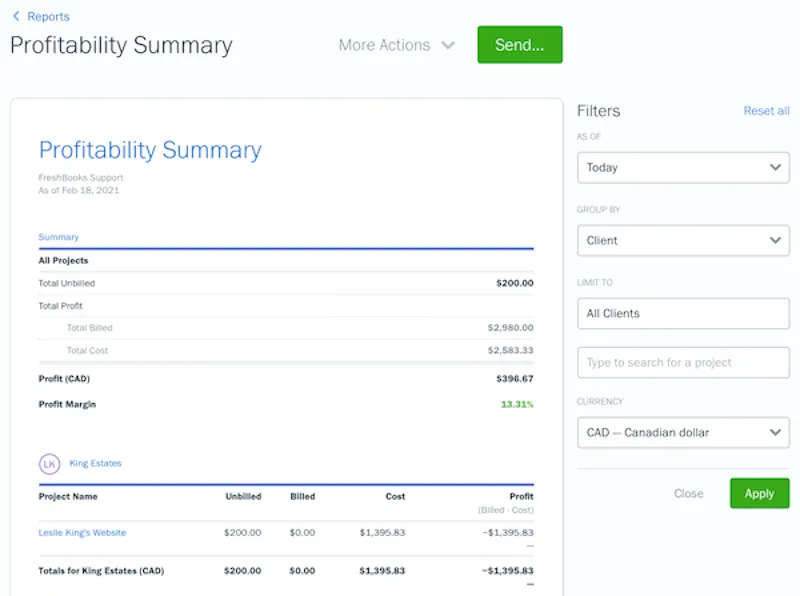Open the Leslie King's Website project
The height and width of the screenshot is (596, 800).
(82, 532)
